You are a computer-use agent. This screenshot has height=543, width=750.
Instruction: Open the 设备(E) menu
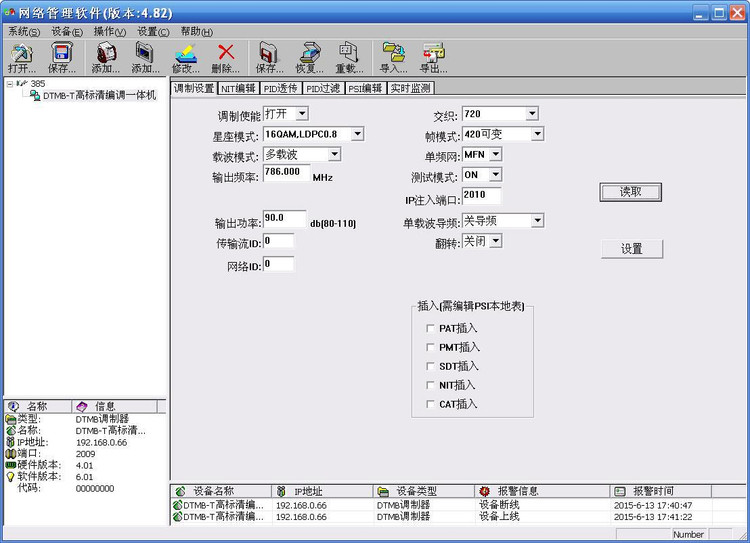[67, 32]
